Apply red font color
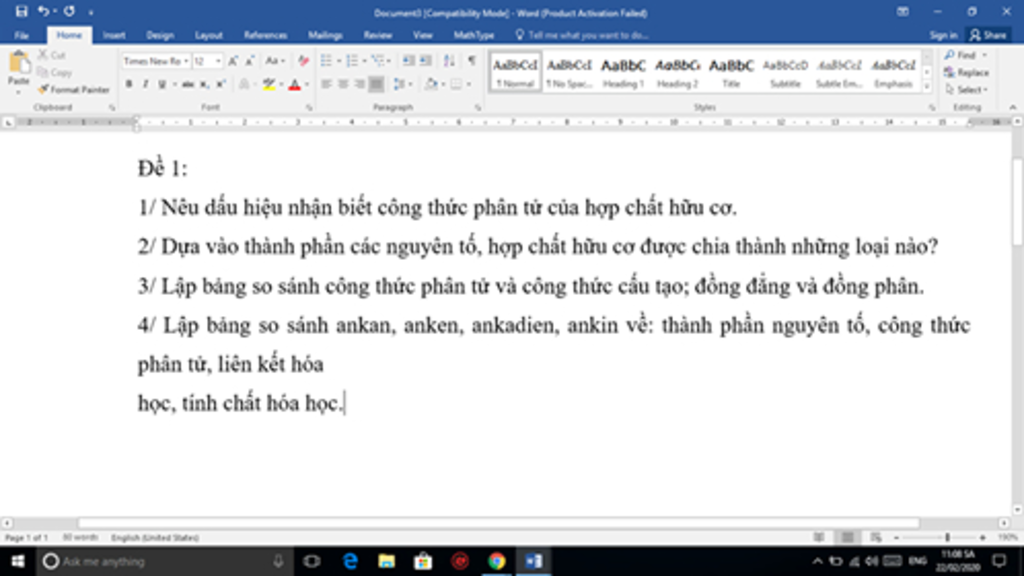 click(x=295, y=84)
